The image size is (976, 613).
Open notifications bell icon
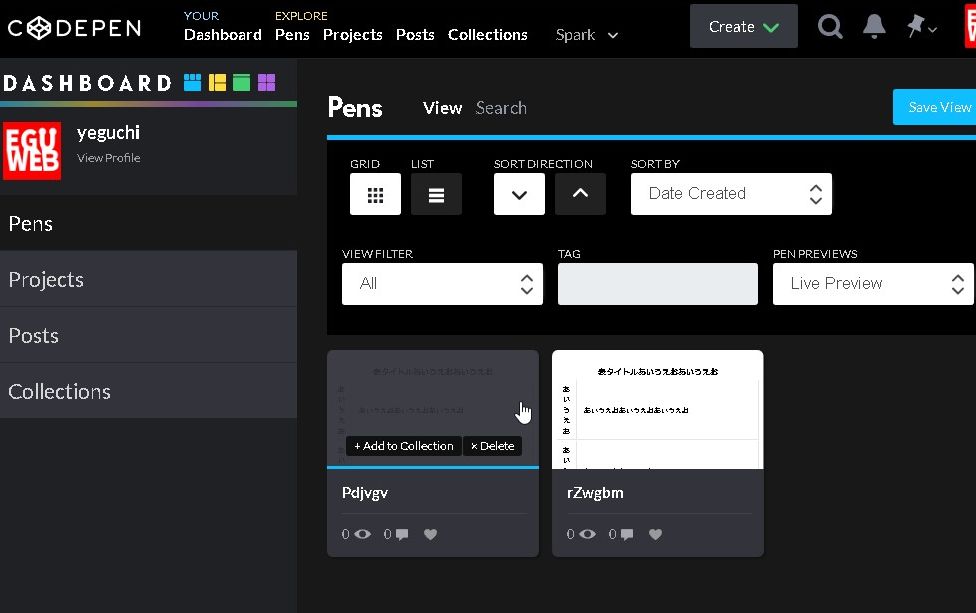(x=874, y=27)
